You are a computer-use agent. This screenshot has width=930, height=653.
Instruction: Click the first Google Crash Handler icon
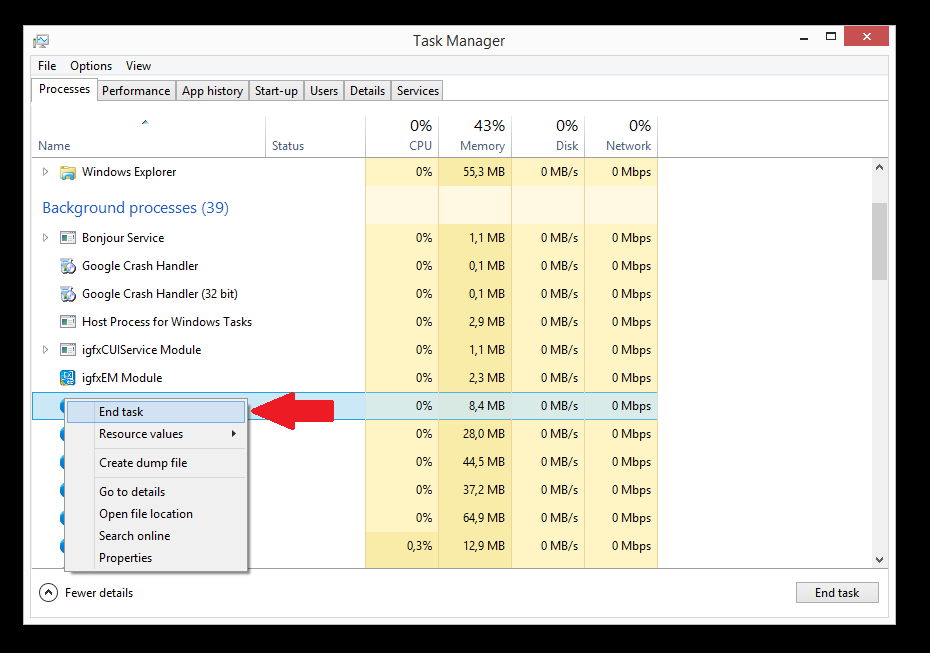pos(68,266)
